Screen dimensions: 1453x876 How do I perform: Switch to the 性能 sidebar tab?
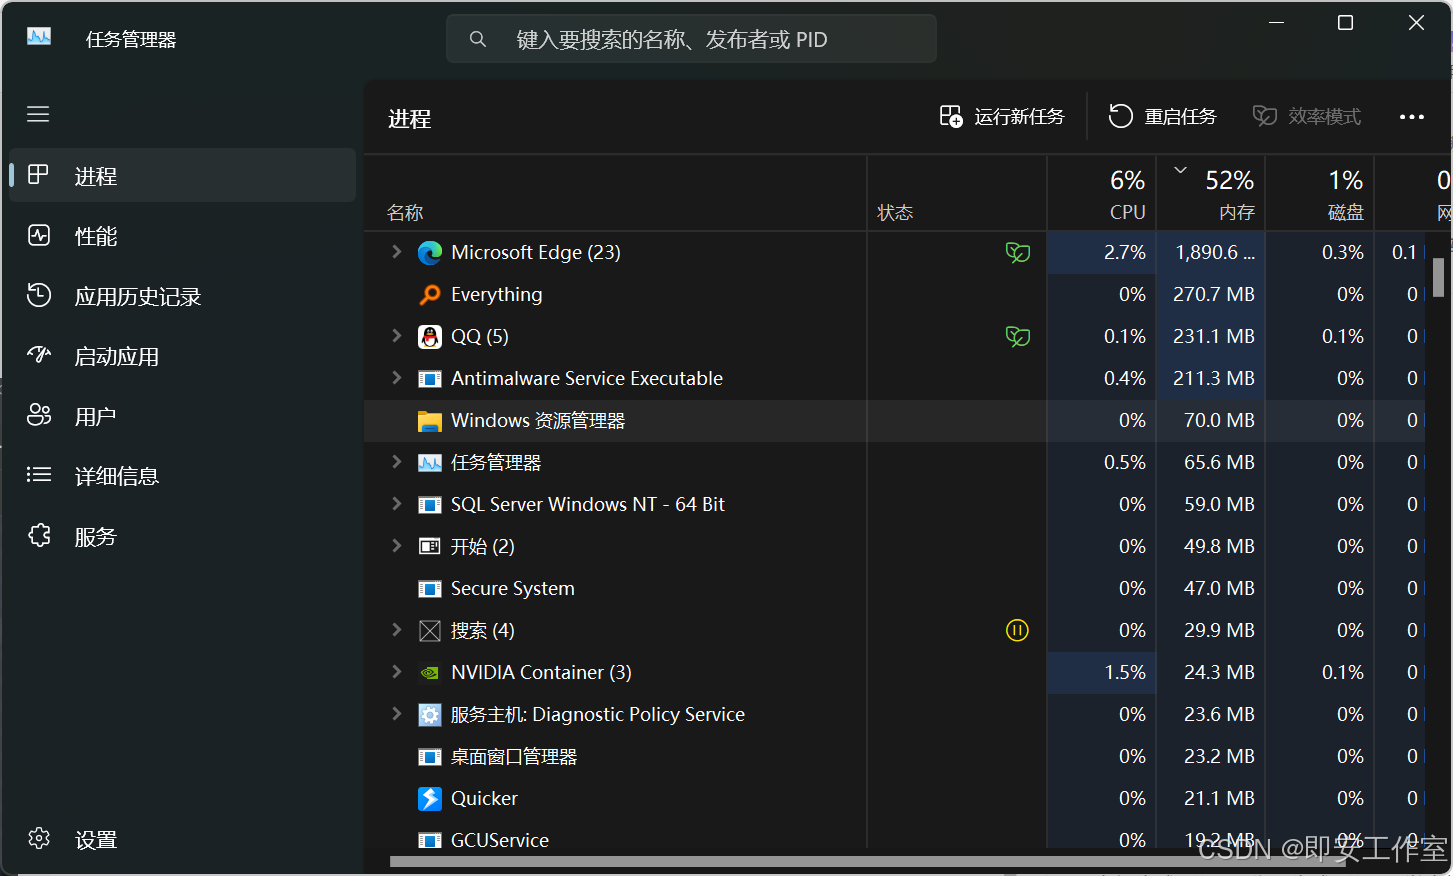coord(182,236)
